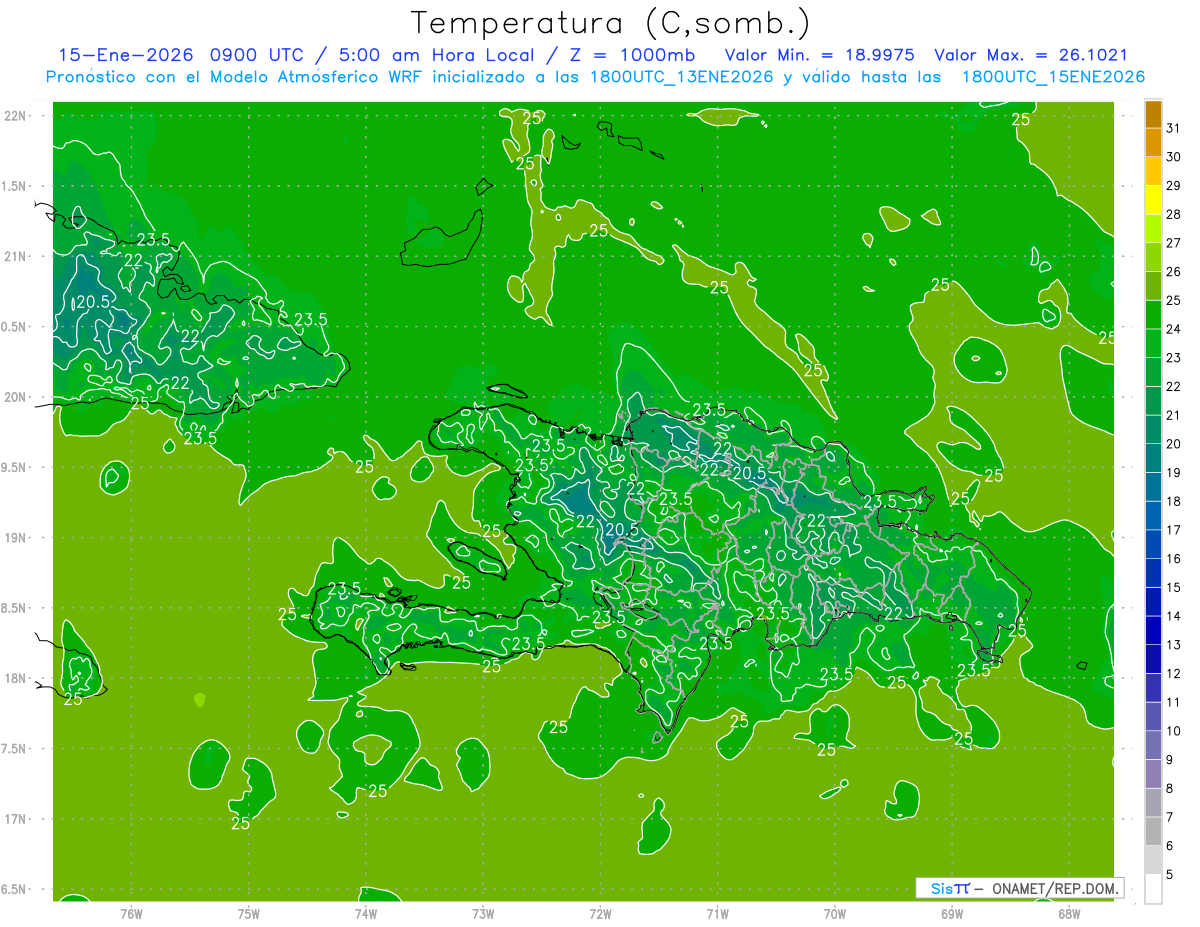Click color scale label '14'

[1173, 616]
